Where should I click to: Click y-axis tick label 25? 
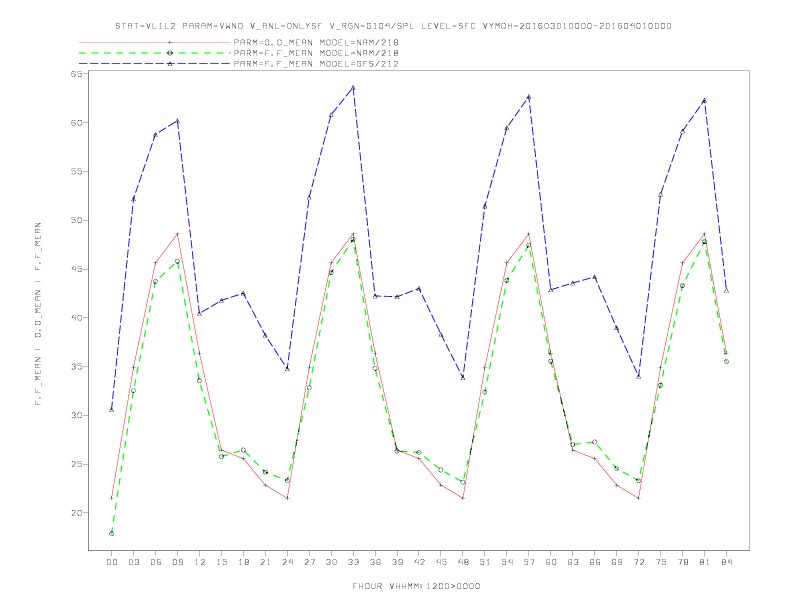76,464
